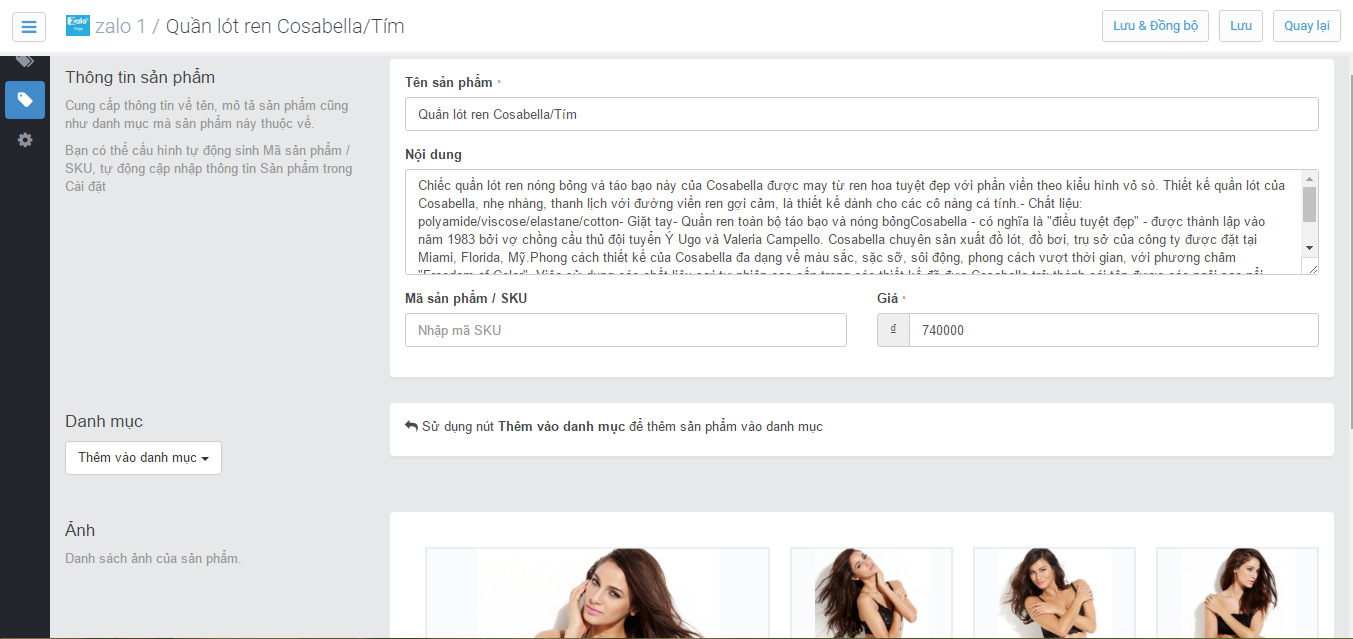Focus the Mã sản phẩm SKU field
The width and height of the screenshot is (1353, 639).
(x=625, y=330)
